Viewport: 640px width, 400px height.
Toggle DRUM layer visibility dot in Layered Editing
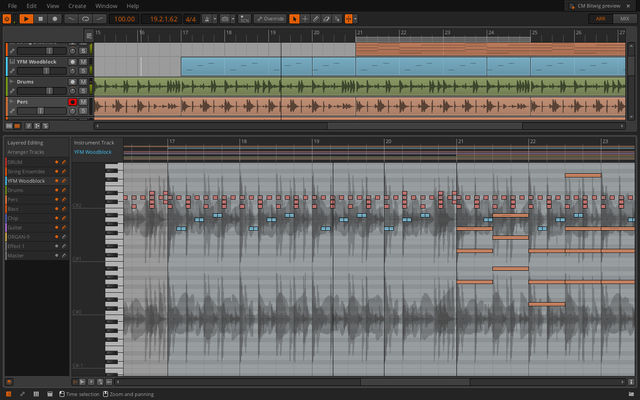(57, 162)
